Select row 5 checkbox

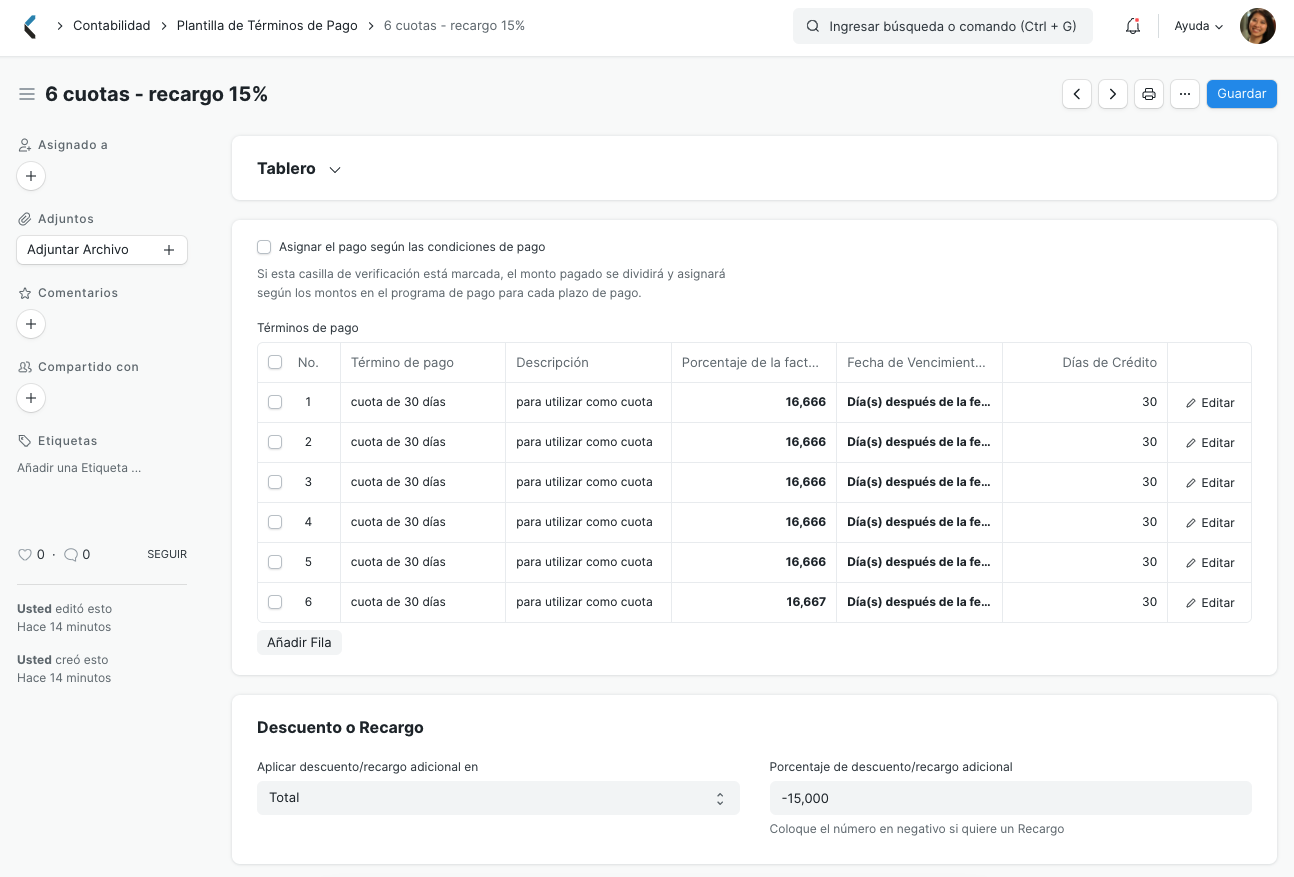(x=275, y=562)
